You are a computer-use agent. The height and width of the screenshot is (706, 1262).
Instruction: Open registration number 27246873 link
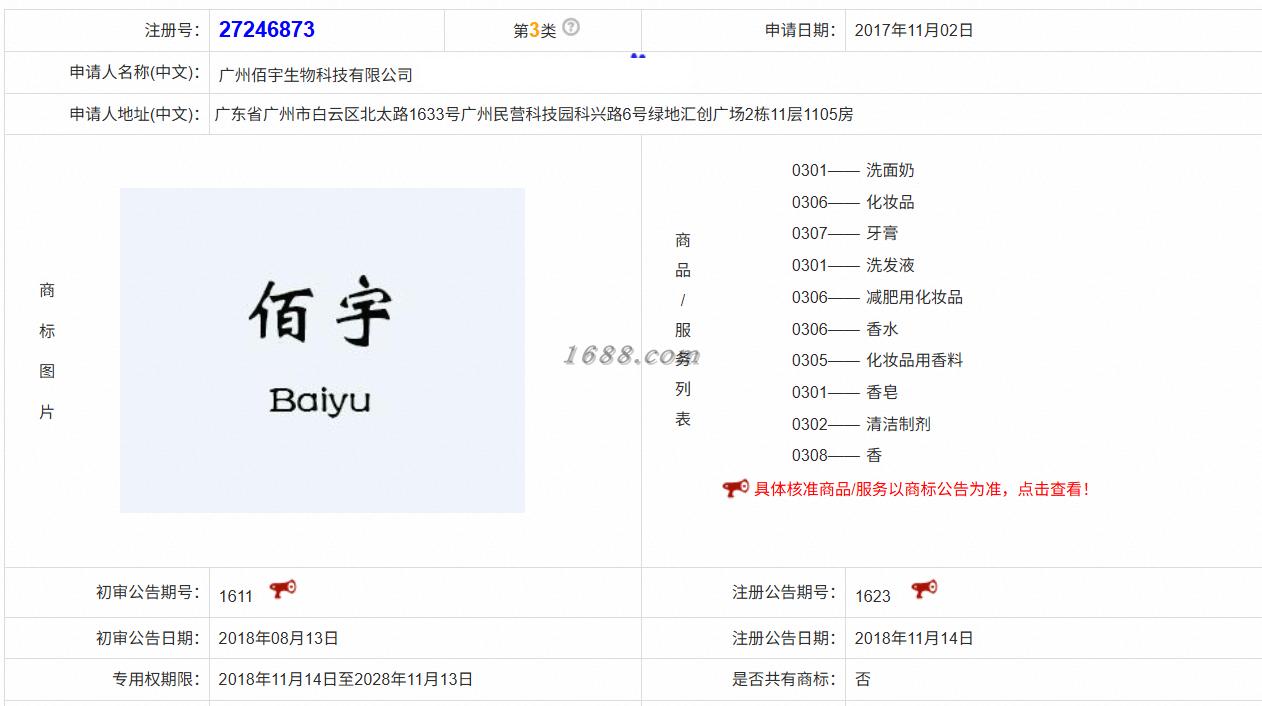[267, 30]
